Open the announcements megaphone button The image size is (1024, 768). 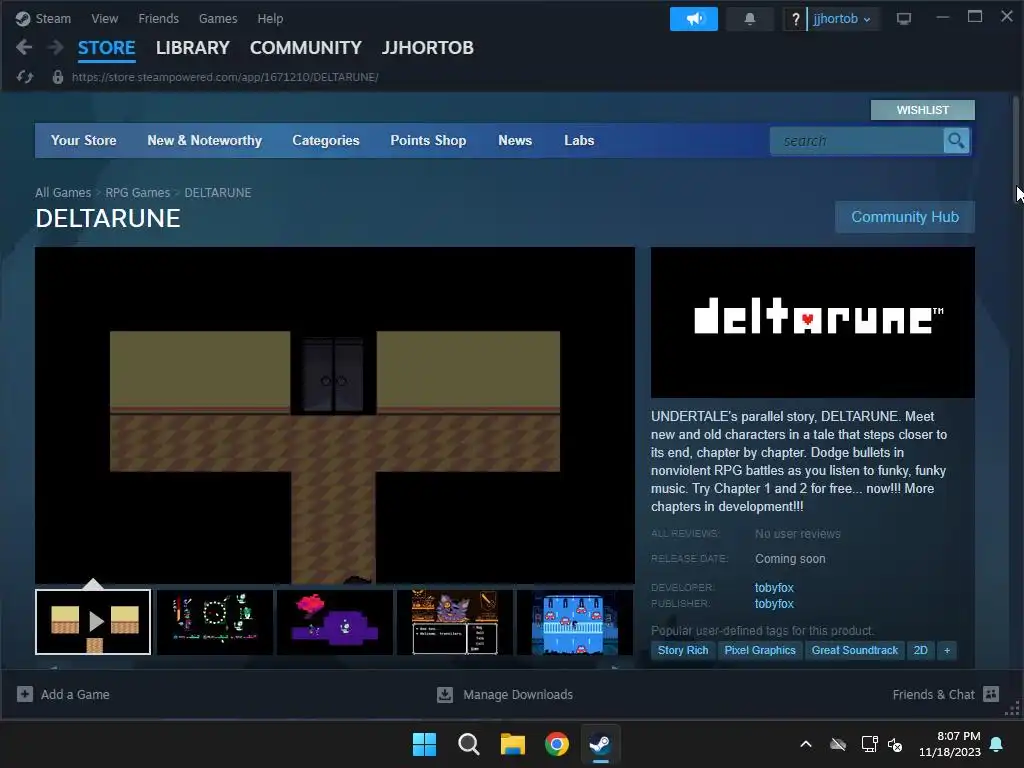click(694, 19)
